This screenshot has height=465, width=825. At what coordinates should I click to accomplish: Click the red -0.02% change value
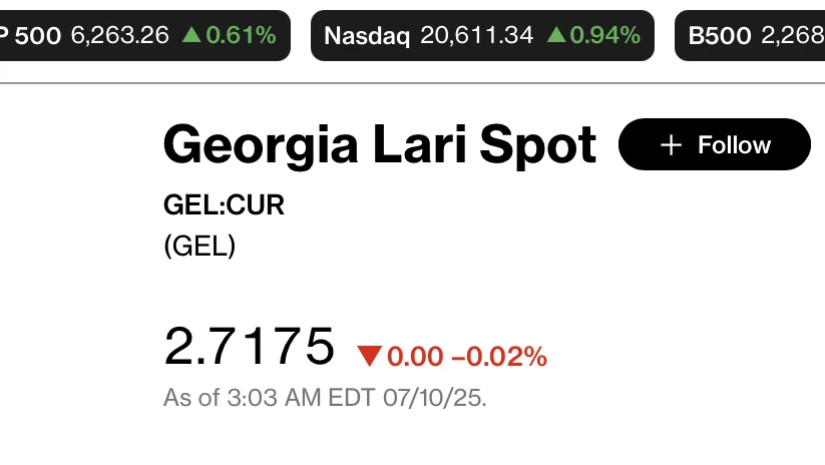pos(499,357)
